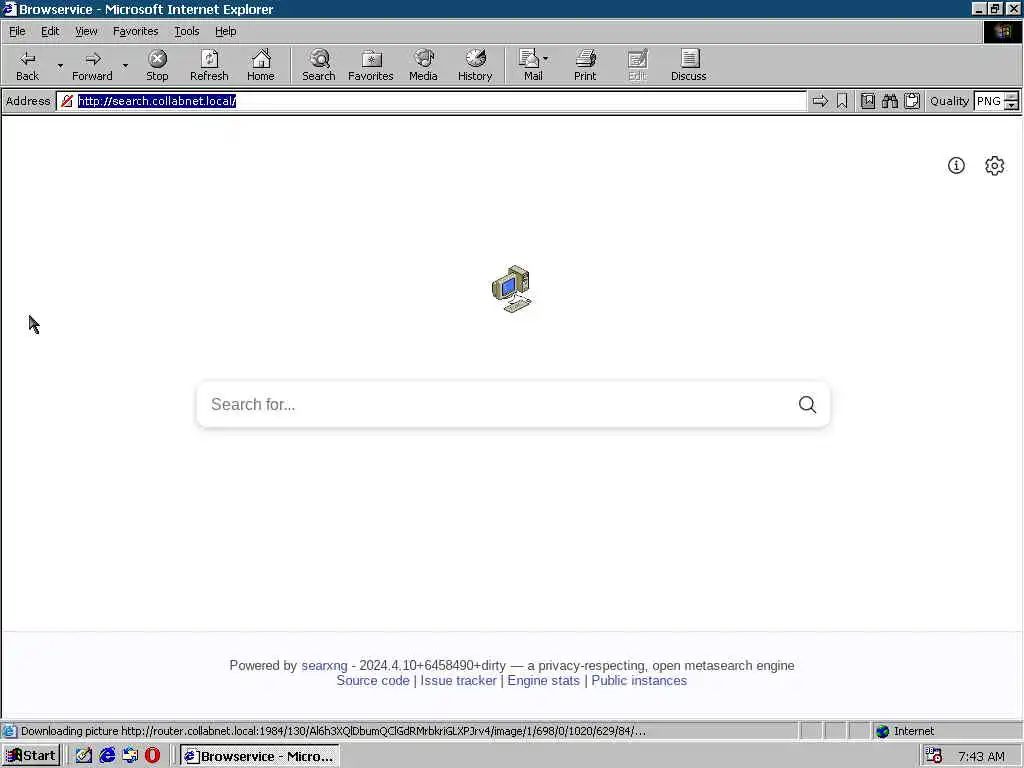Stop the page loading
1024x768 pixels.
[x=157, y=65]
